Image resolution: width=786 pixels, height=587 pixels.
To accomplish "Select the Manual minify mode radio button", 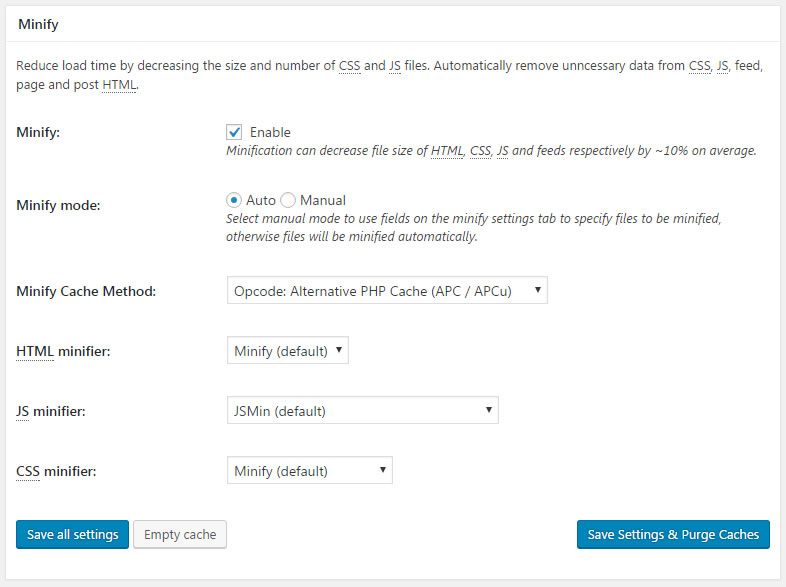I will [x=288, y=201].
